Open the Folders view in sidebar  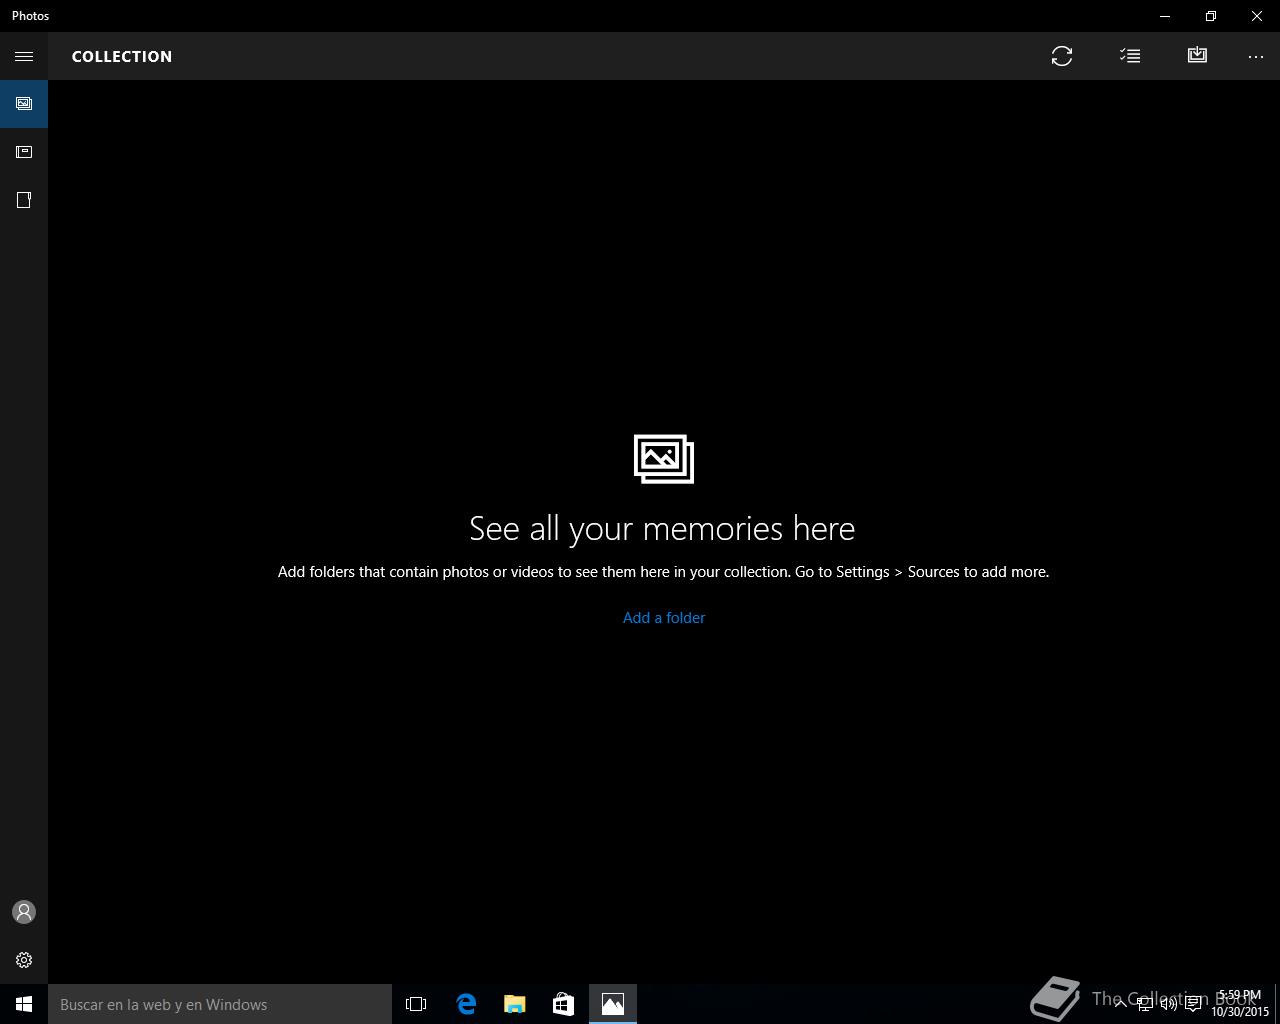tap(24, 200)
